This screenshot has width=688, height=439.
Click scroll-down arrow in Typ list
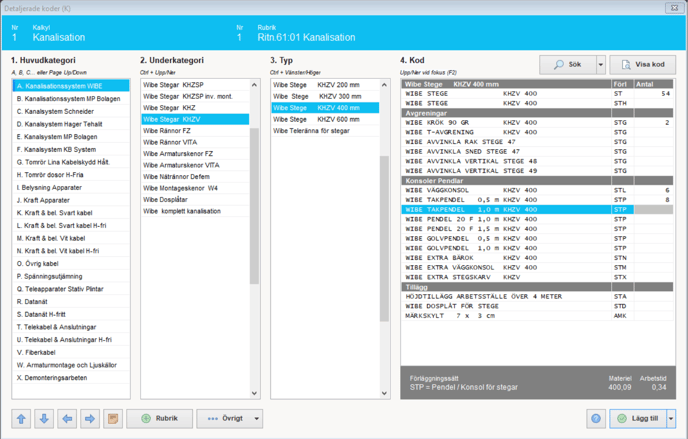click(x=384, y=393)
